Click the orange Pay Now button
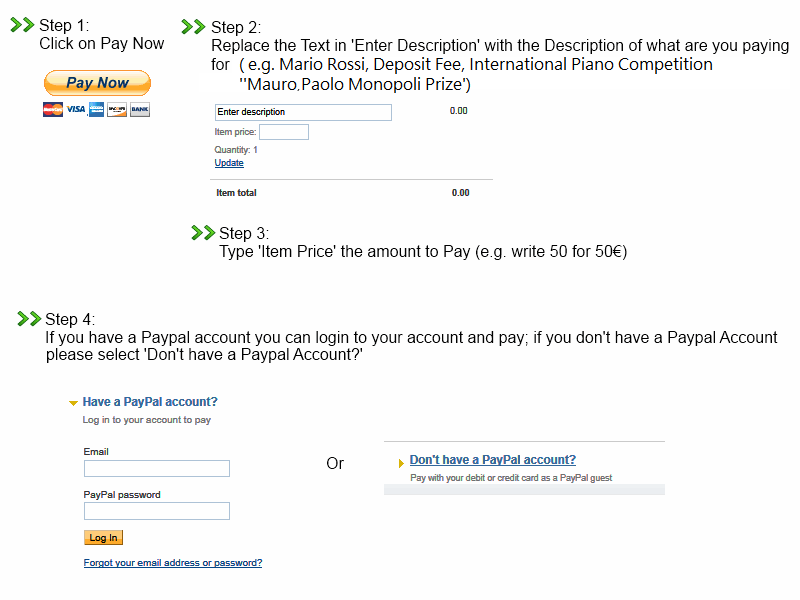The height and width of the screenshot is (600, 800). click(97, 83)
